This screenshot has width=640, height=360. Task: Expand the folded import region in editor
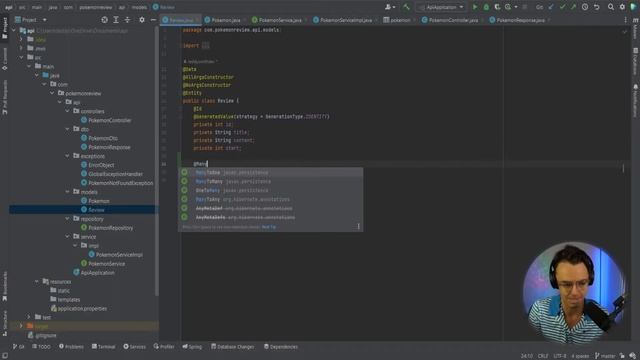pyautogui.click(x=206, y=46)
